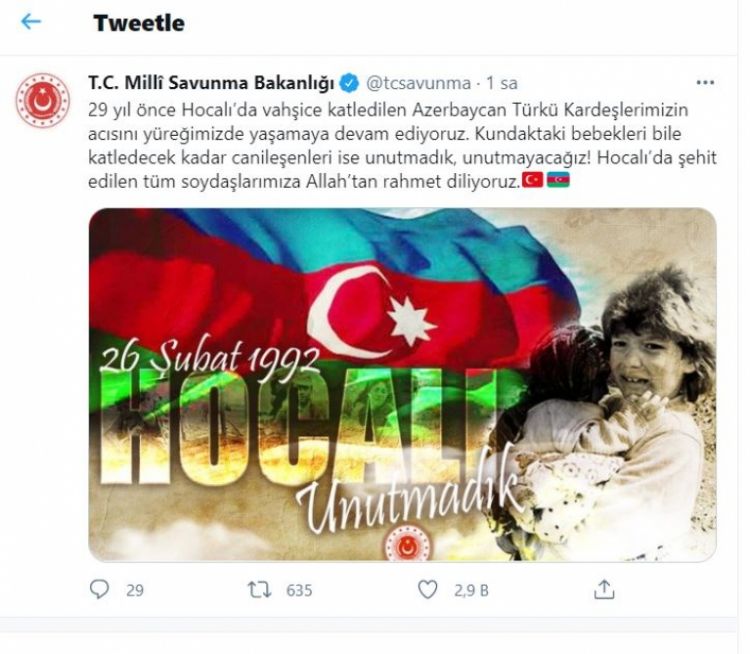Click the reply speech bubble icon
Image resolution: width=750 pixels, height=654 pixels.
(99, 589)
